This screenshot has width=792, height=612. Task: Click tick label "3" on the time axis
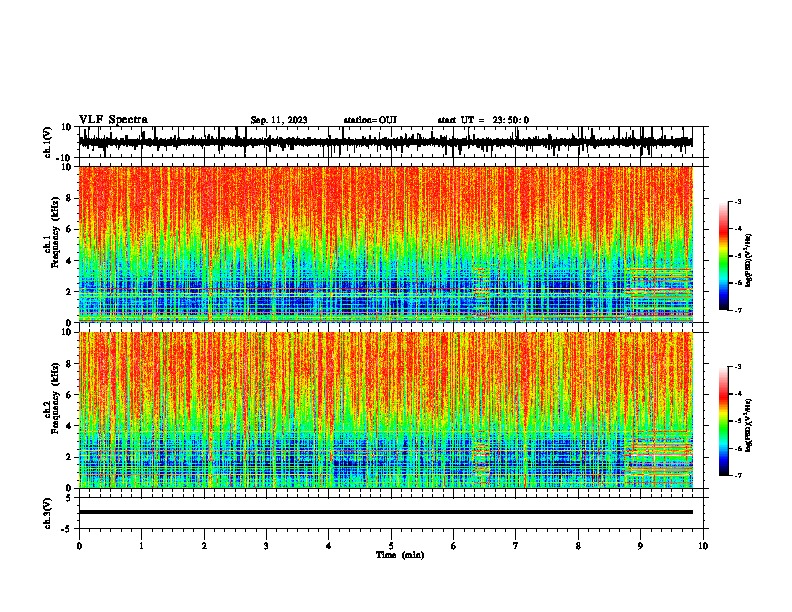tap(266, 546)
